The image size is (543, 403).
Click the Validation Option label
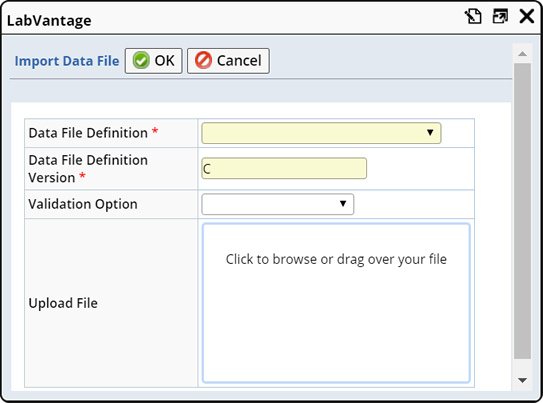click(x=83, y=204)
